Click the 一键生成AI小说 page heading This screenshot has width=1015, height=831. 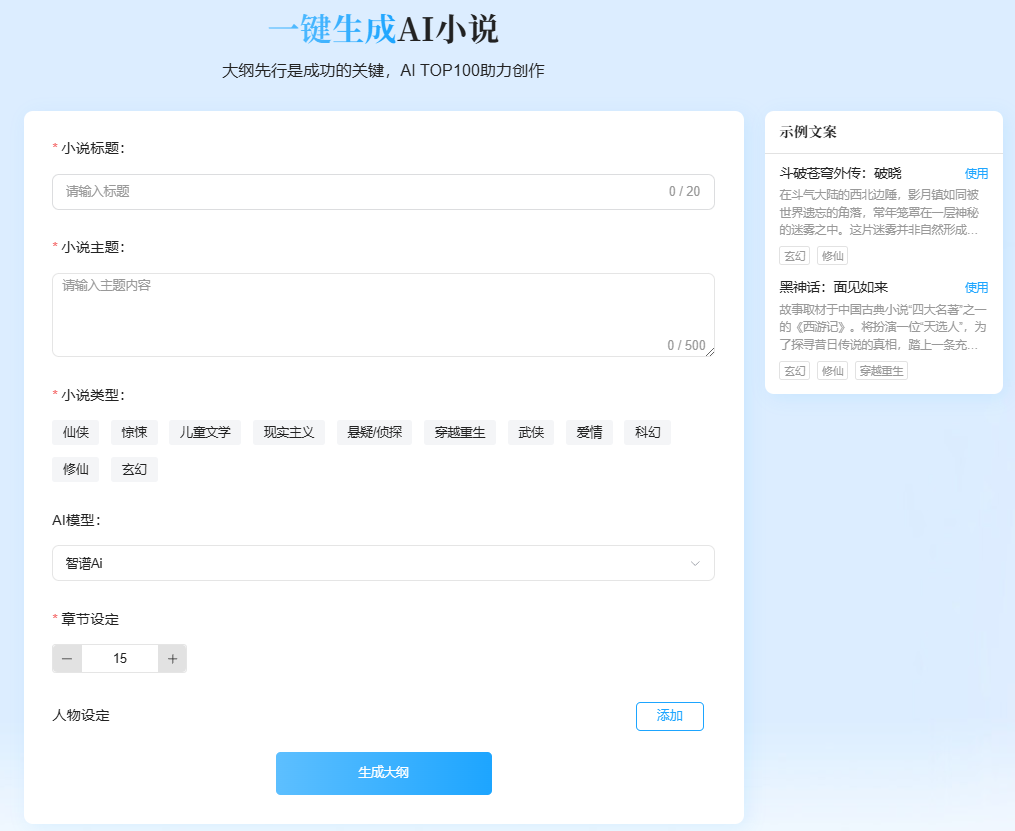[383, 30]
